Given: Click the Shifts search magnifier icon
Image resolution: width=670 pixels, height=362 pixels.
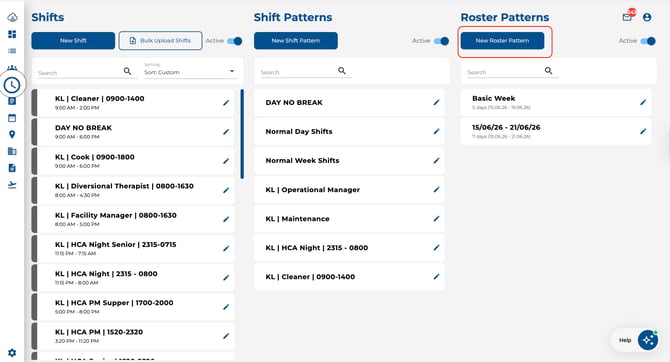Looking at the screenshot, I should [127, 71].
